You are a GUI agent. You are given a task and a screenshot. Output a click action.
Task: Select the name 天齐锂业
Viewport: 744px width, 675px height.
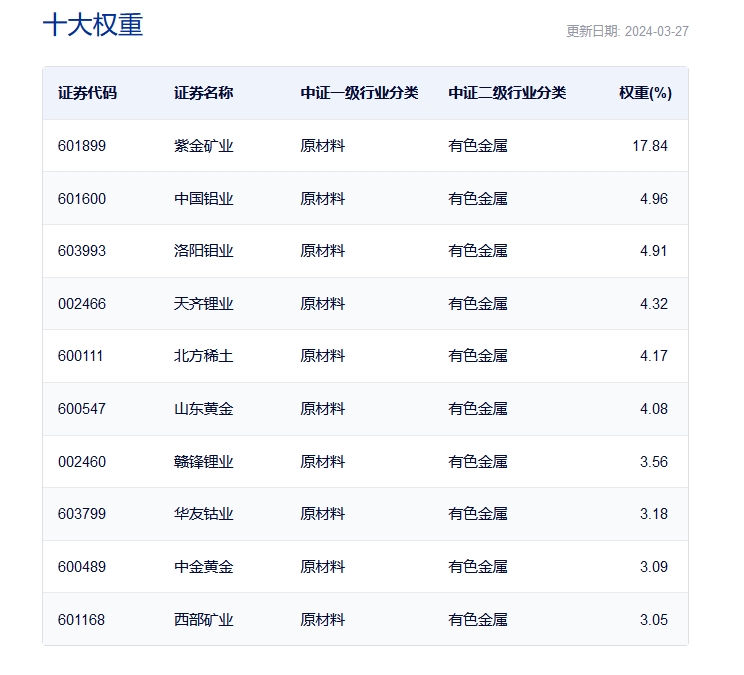tap(204, 304)
